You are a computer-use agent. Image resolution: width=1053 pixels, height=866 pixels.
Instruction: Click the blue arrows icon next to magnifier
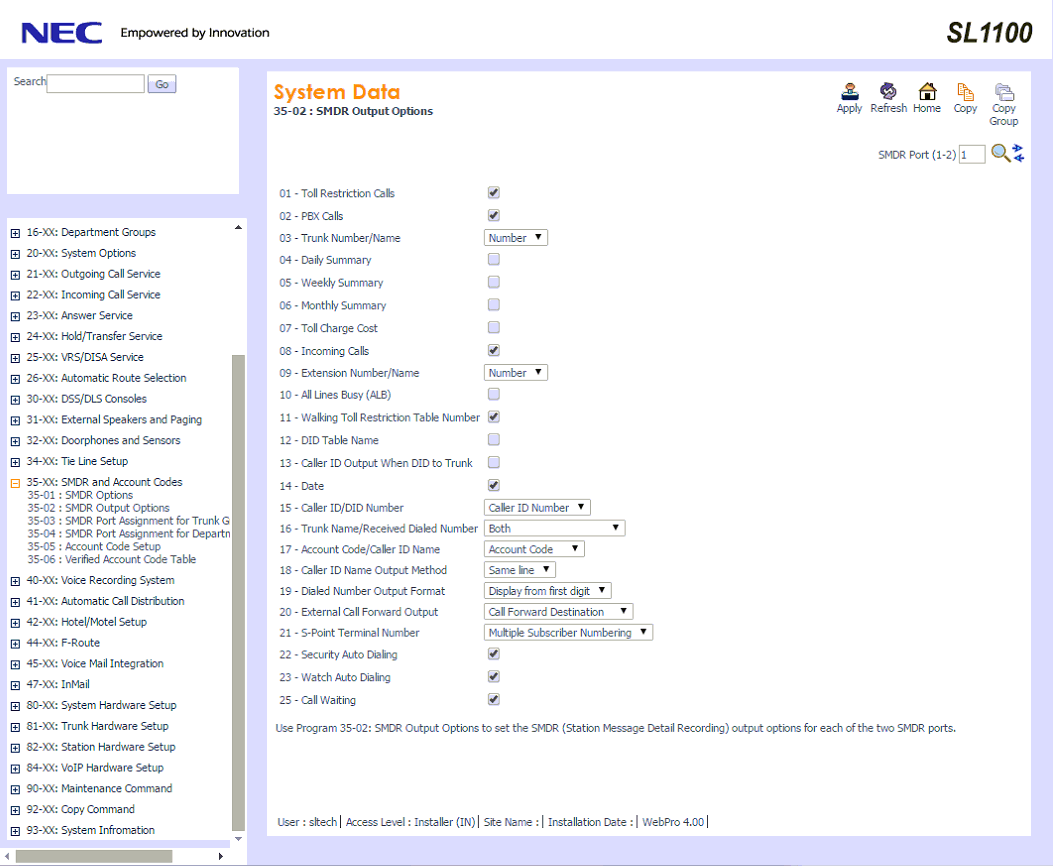(1019, 153)
